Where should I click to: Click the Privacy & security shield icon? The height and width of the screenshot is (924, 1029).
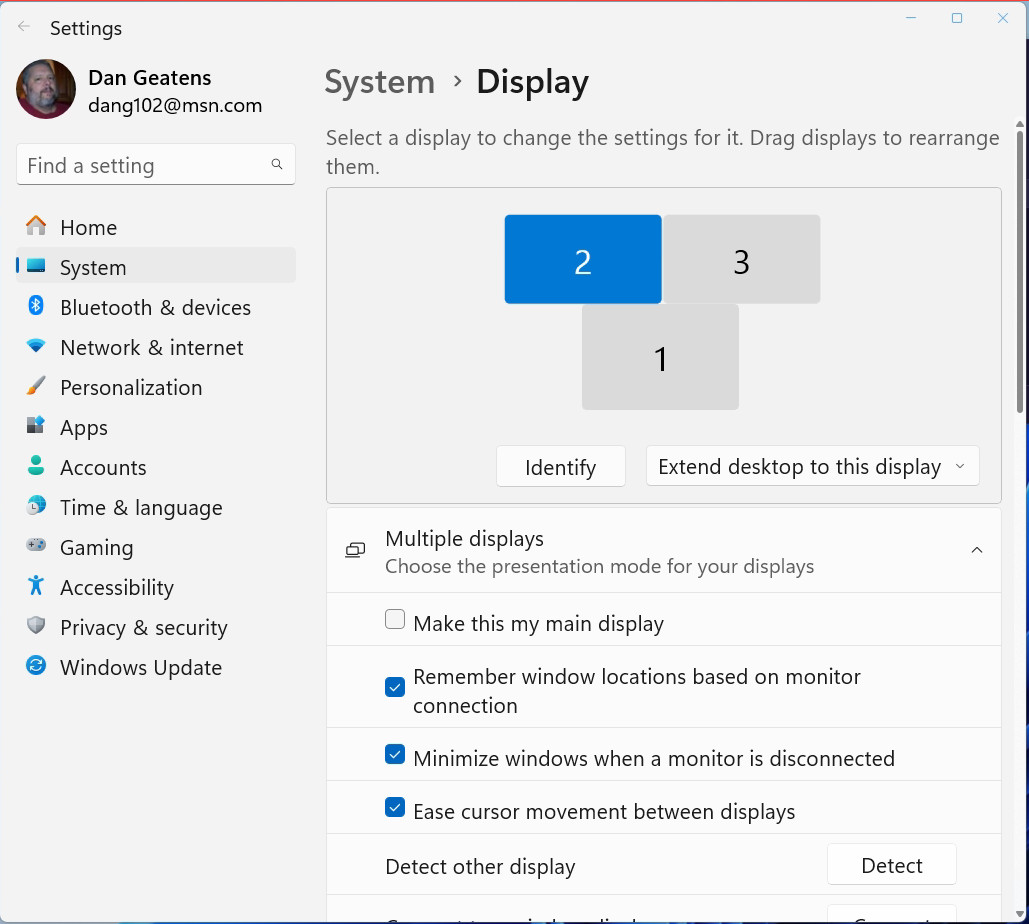click(36, 627)
